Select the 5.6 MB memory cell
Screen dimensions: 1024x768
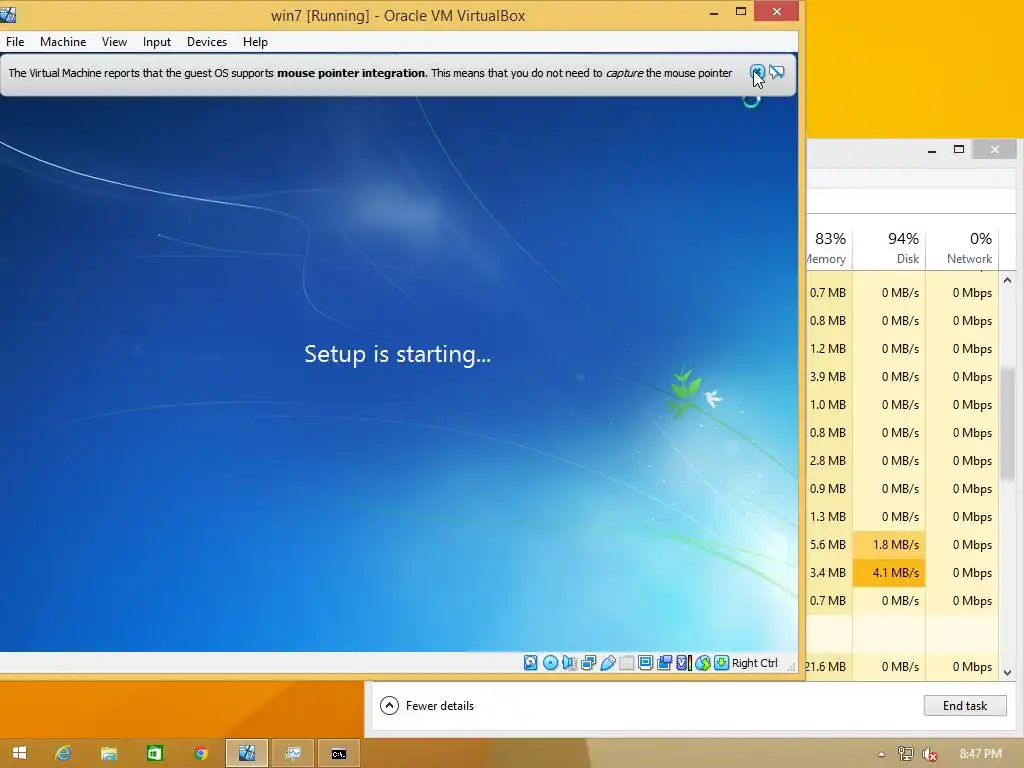click(829, 545)
